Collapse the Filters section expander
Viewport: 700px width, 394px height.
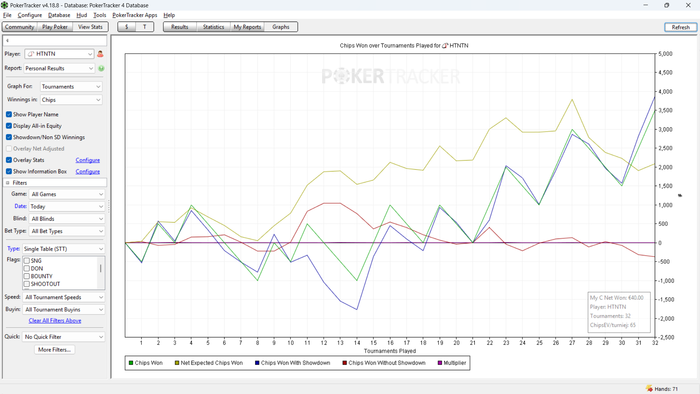(7, 183)
